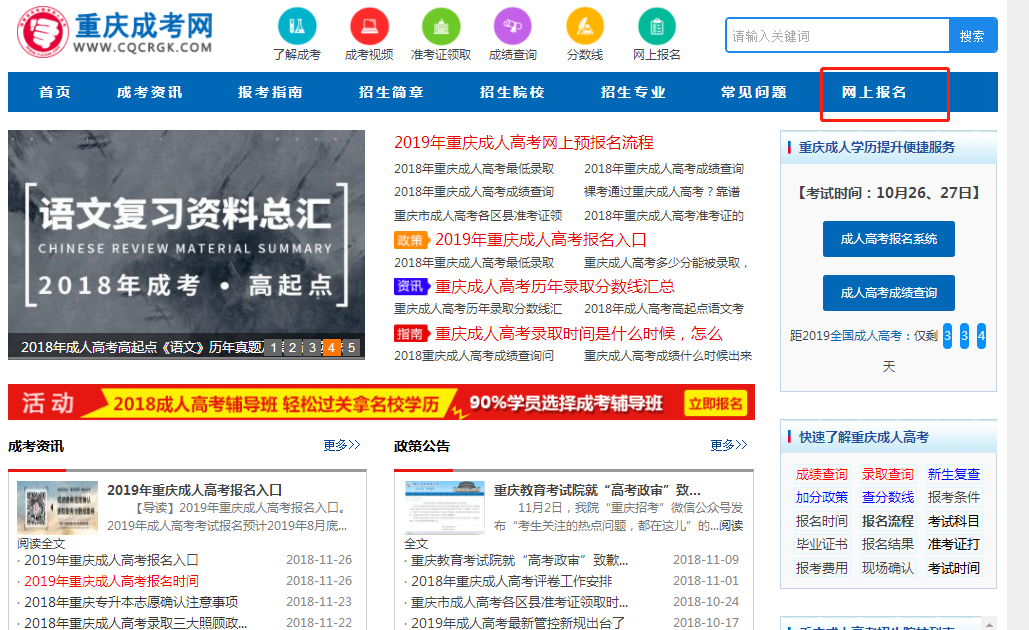
Task: Open 2019年重庆成人高考报名入口 red headline link
Action: click(x=541, y=240)
